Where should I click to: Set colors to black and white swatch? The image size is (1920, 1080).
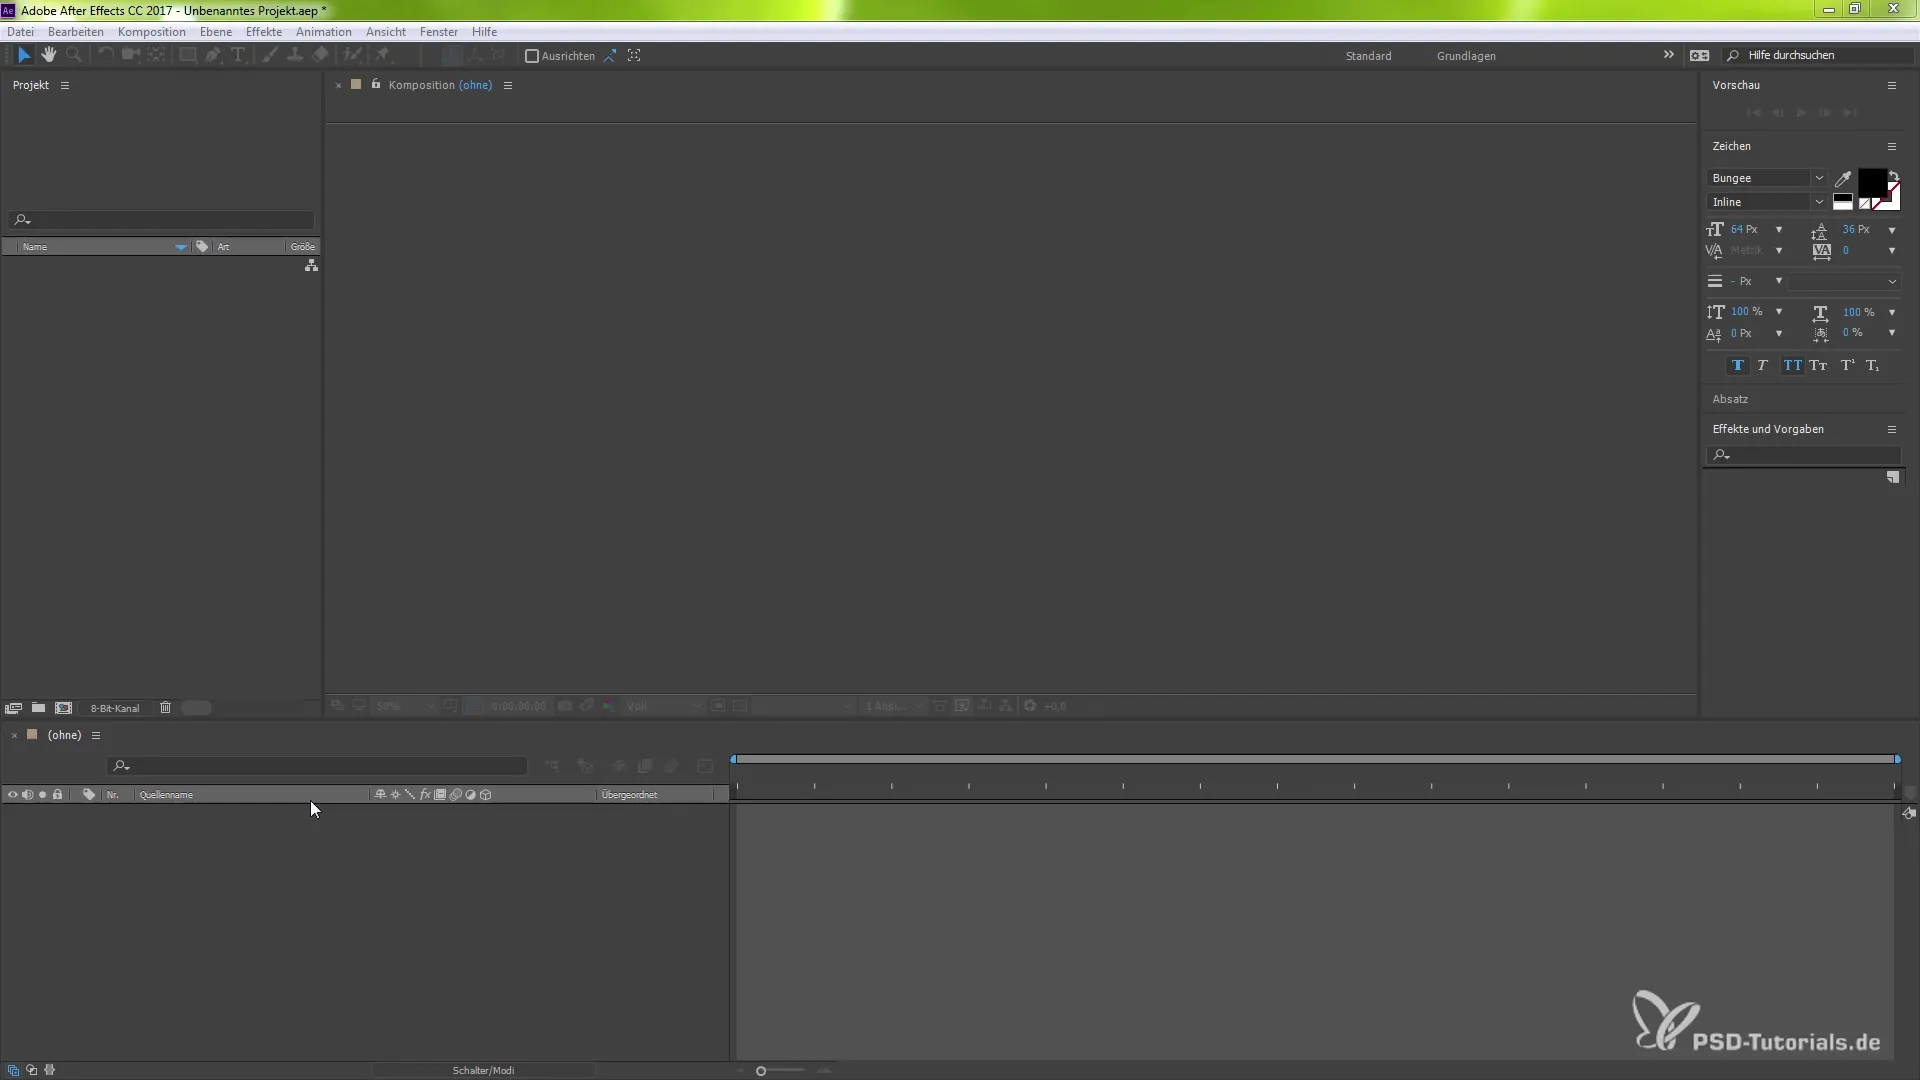click(1843, 202)
